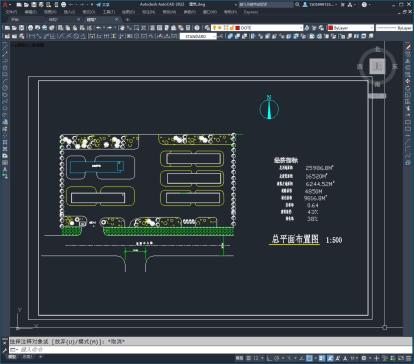
Task: Click the red swatch in color control
Action: click(331, 28)
